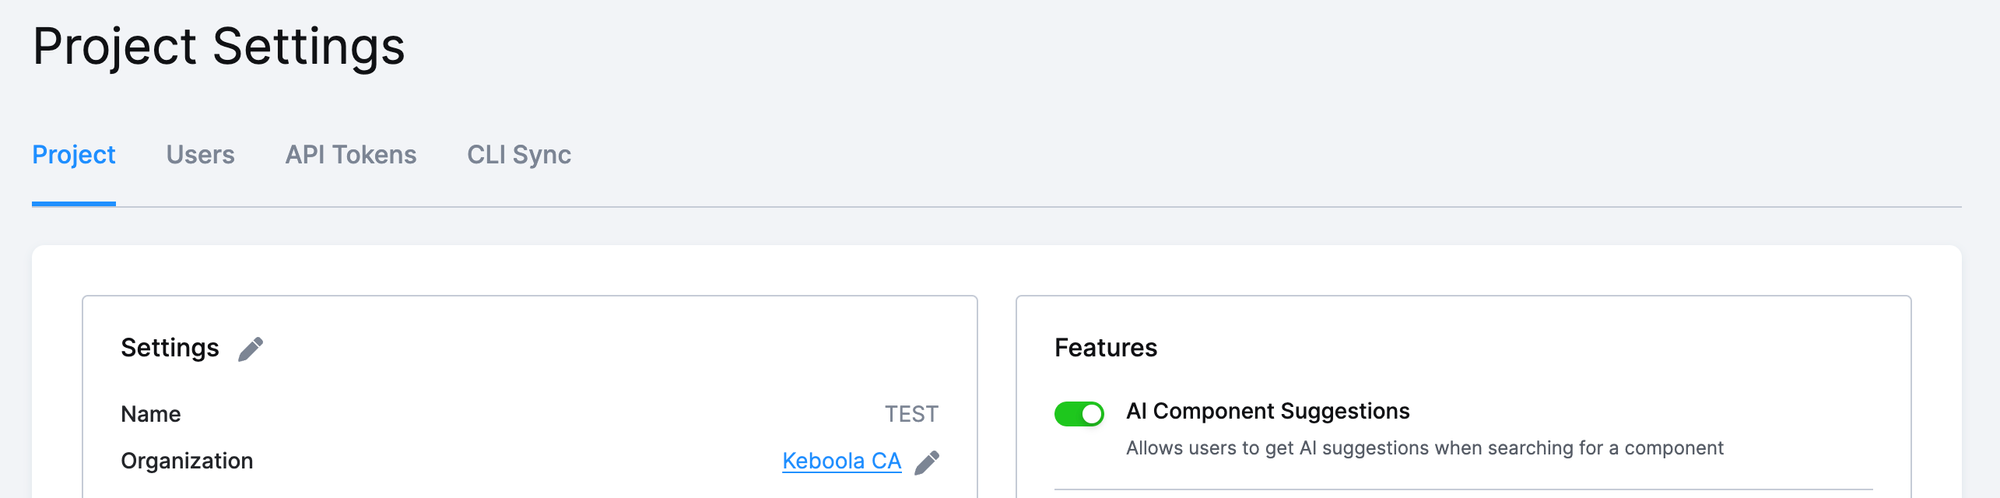Screen dimensions: 2000x498
Task: Edit organization via pencil next to Keboola CA
Action: (x=927, y=462)
